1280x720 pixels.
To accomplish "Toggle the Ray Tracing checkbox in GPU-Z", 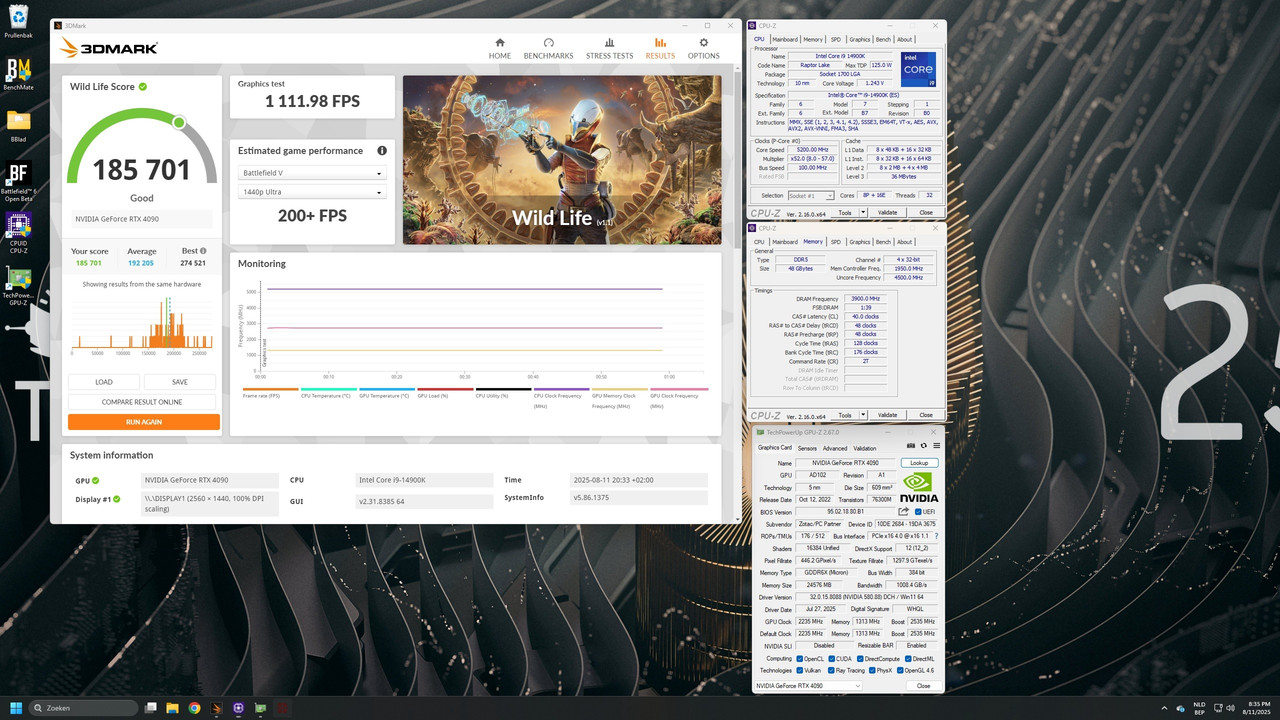I will [x=830, y=670].
